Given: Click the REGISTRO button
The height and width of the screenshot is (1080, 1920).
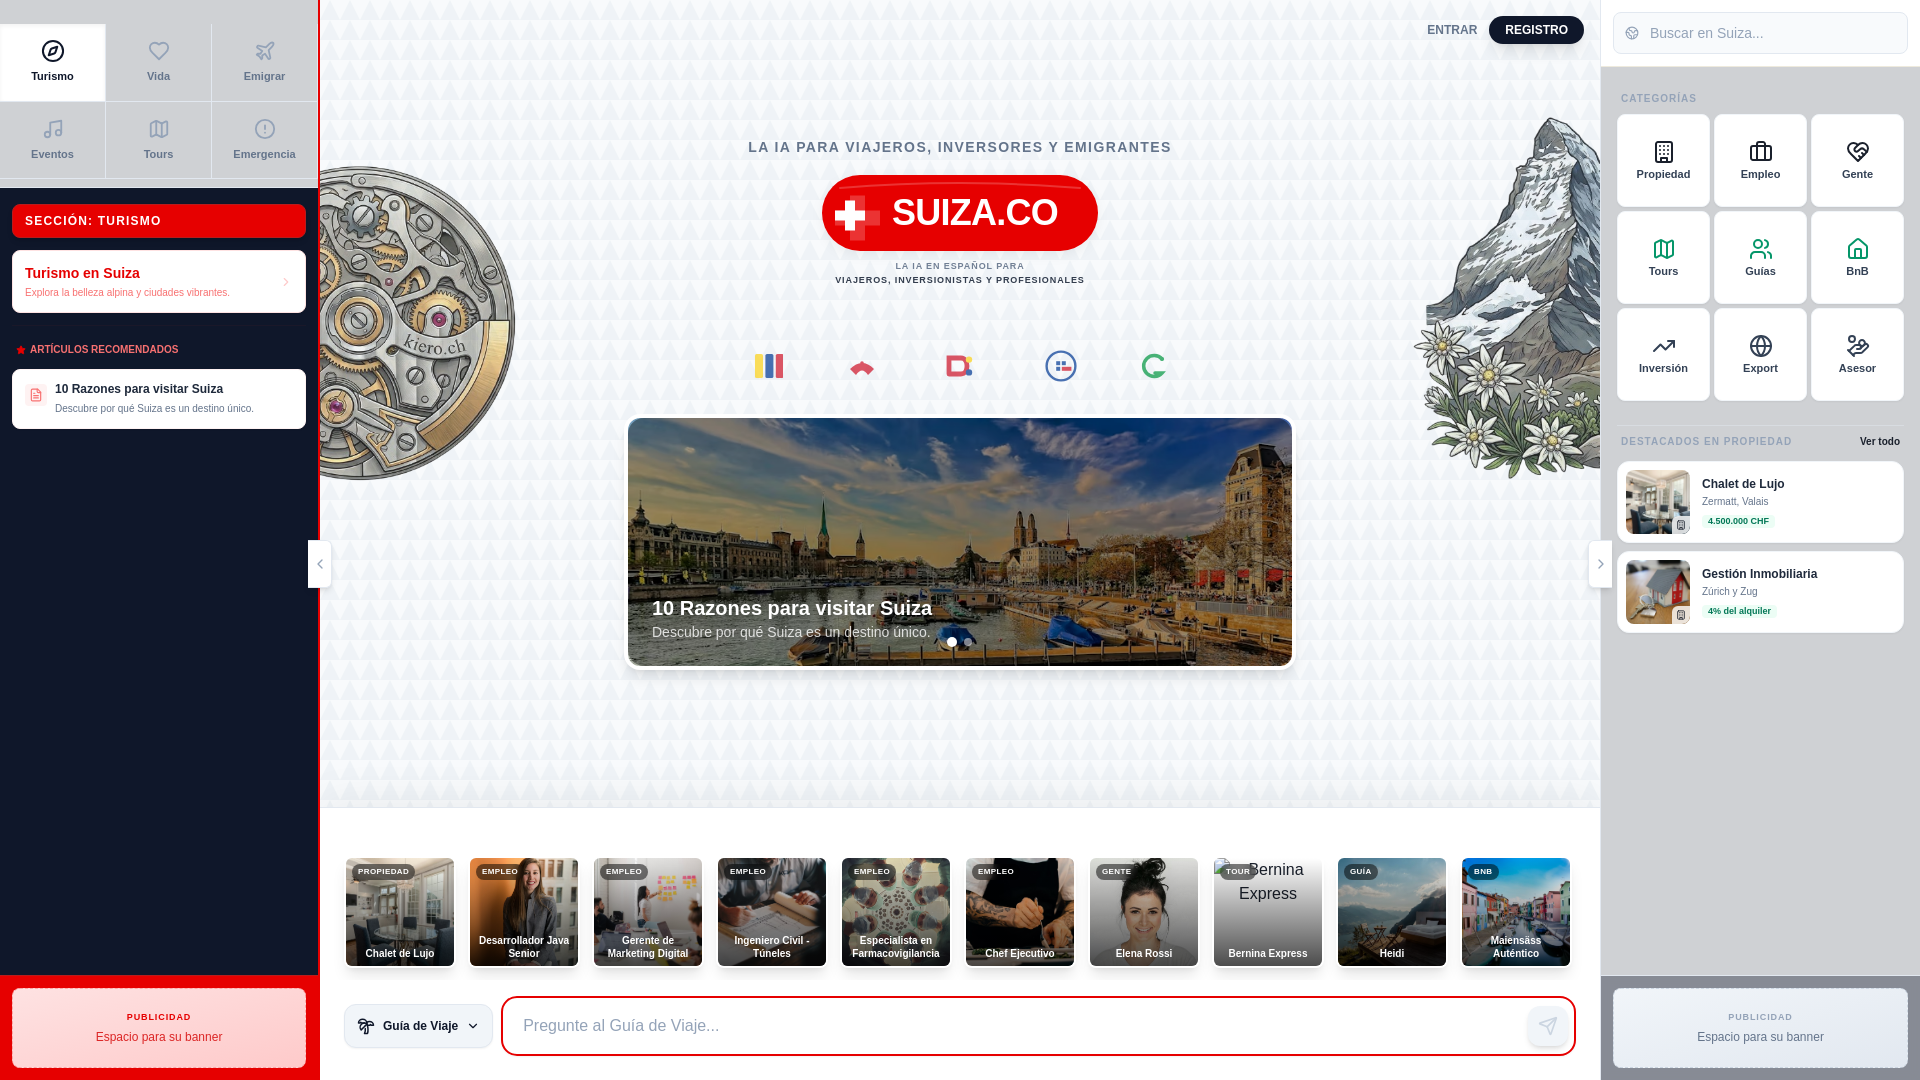Looking at the screenshot, I should pyautogui.click(x=1536, y=30).
